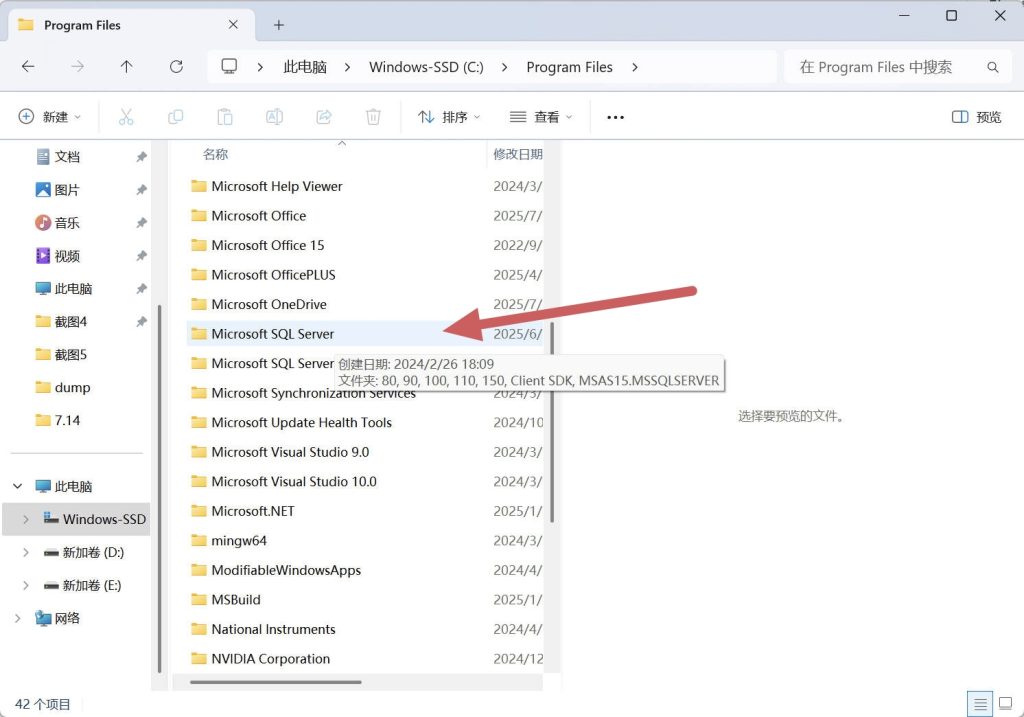Screen dimensions: 1024x717
Task: Open the 排序 sort dropdown
Action: (449, 117)
